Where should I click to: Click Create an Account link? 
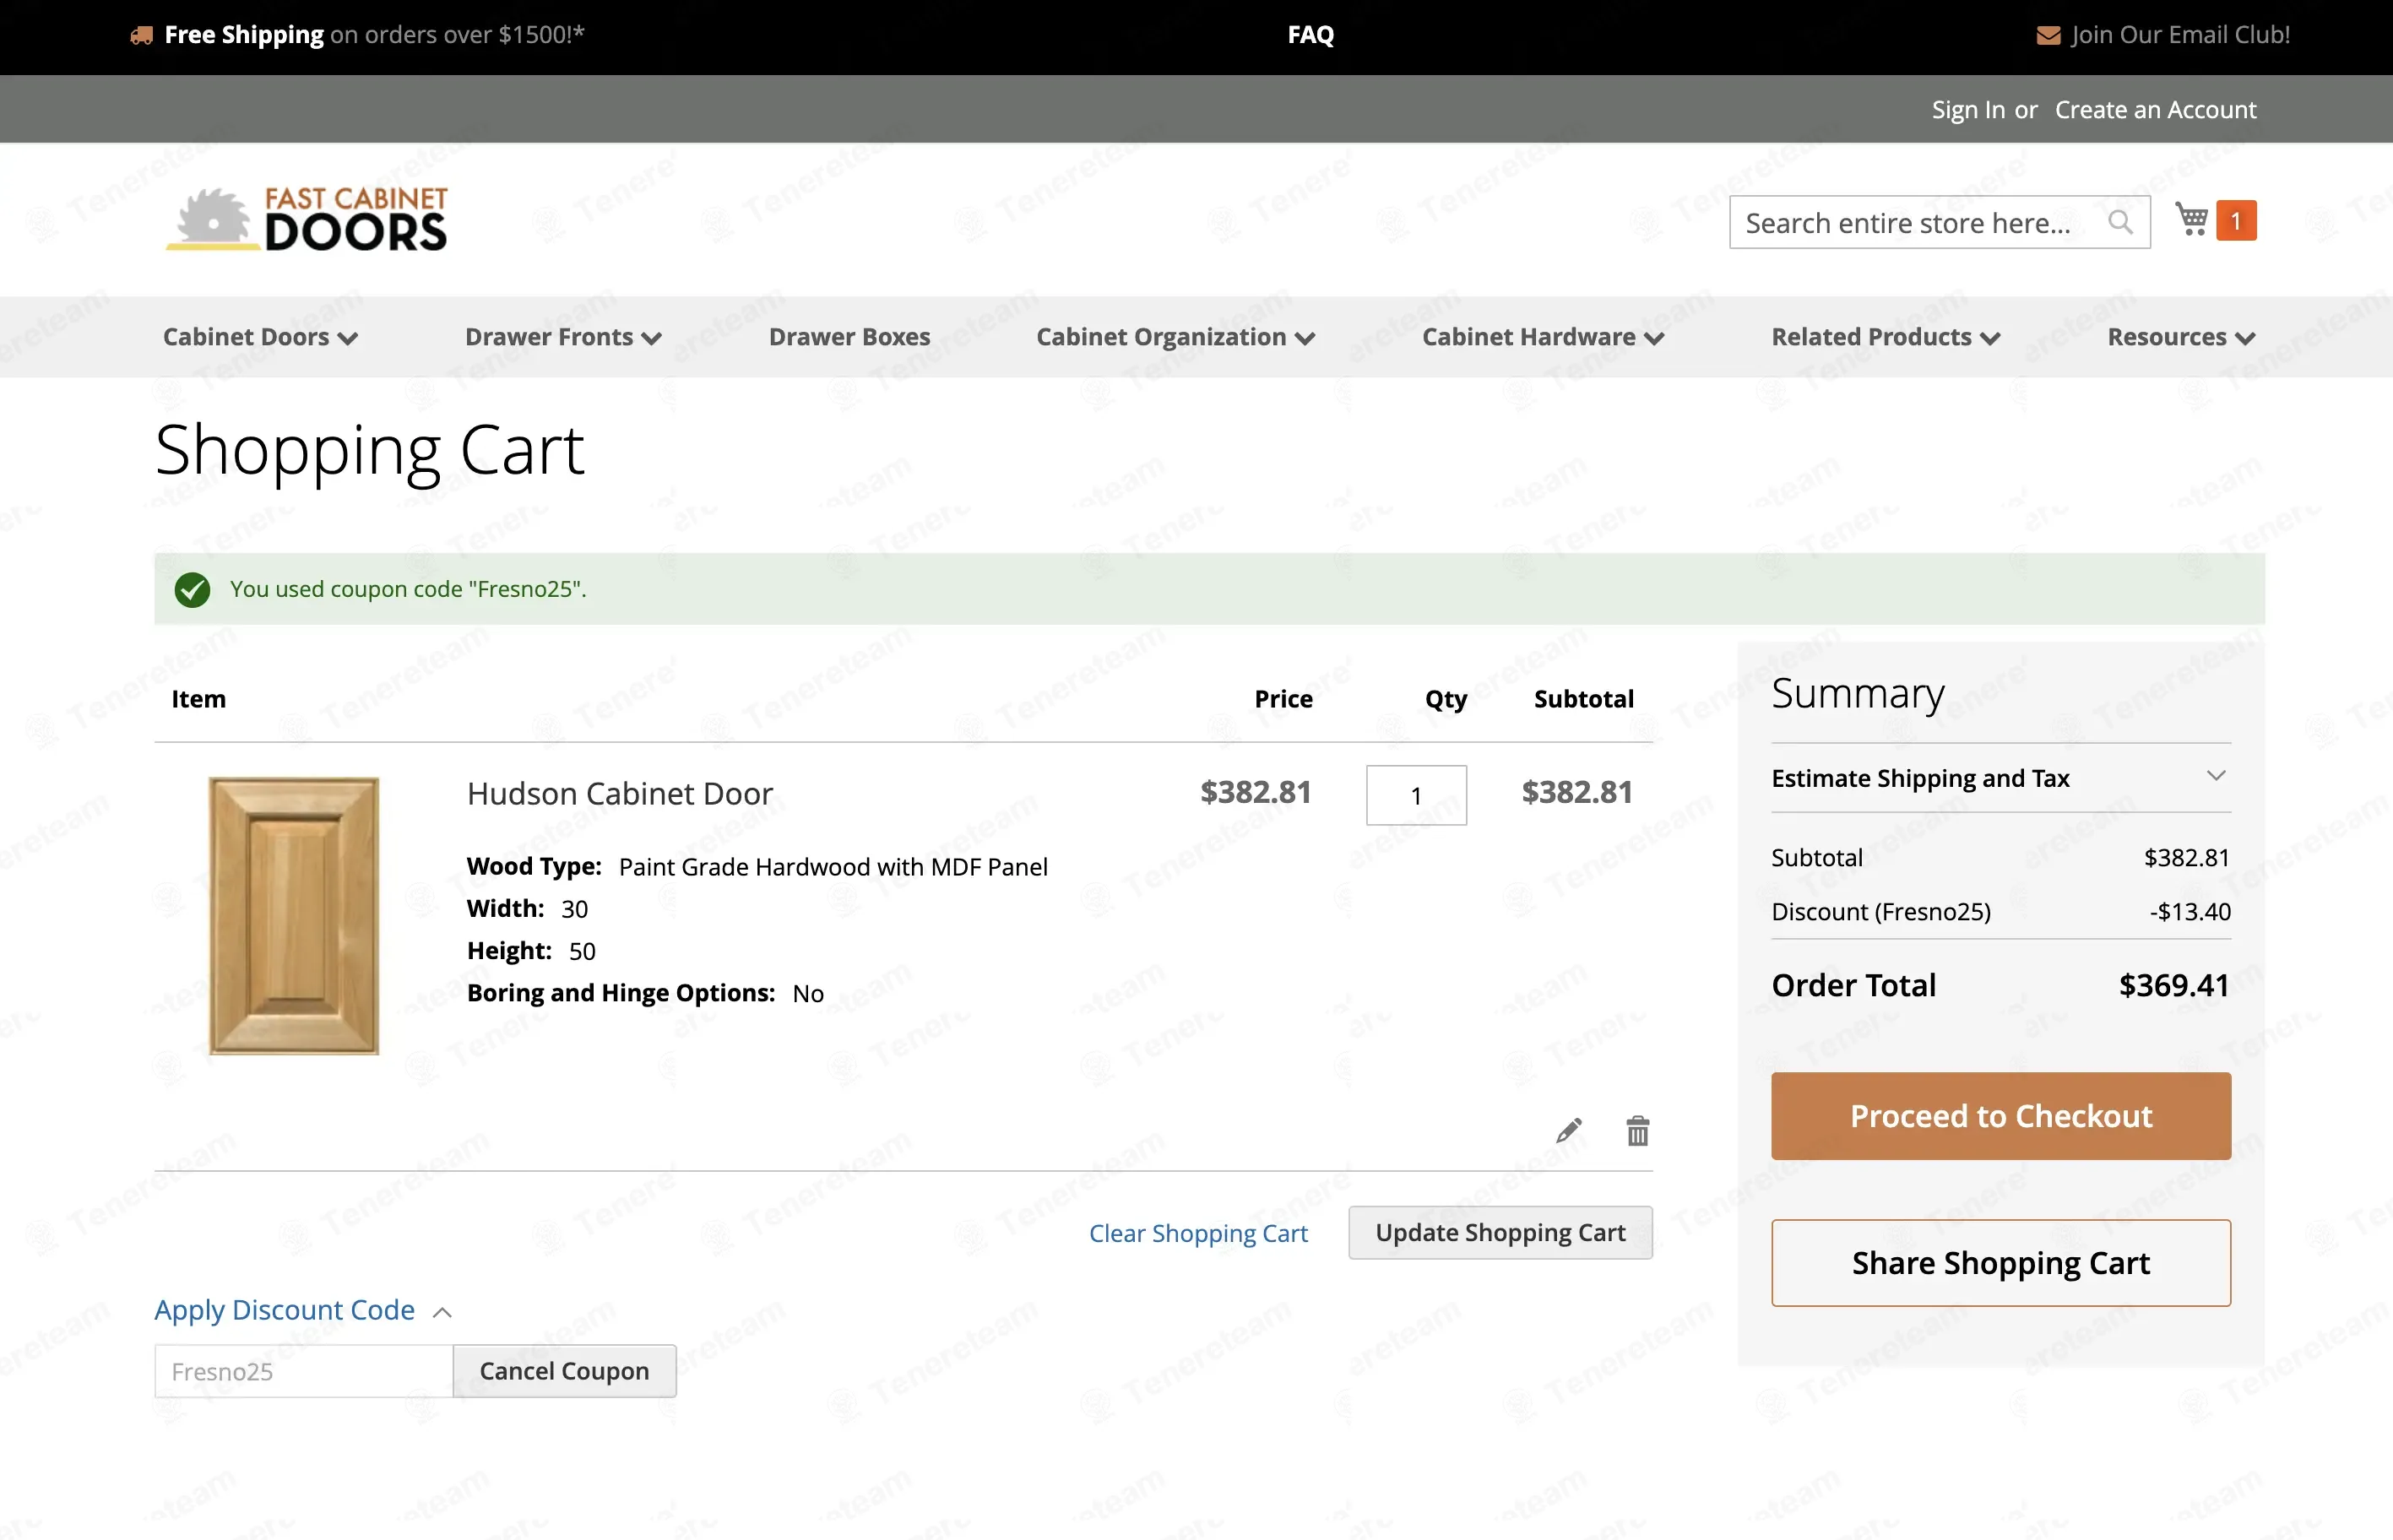pyautogui.click(x=2155, y=110)
